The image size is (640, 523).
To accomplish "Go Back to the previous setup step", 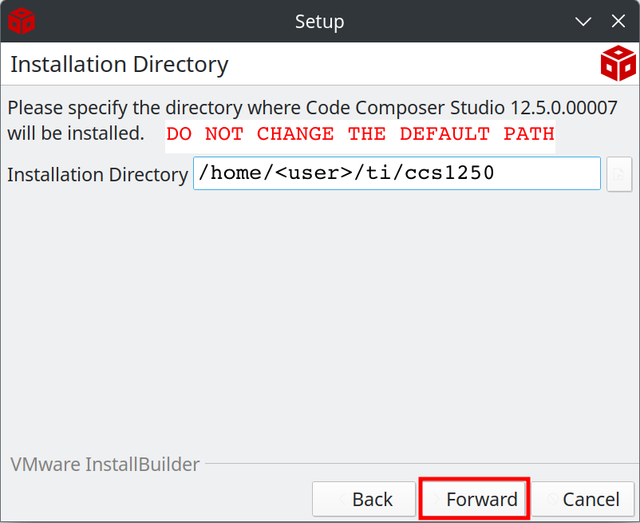I will coord(371,499).
